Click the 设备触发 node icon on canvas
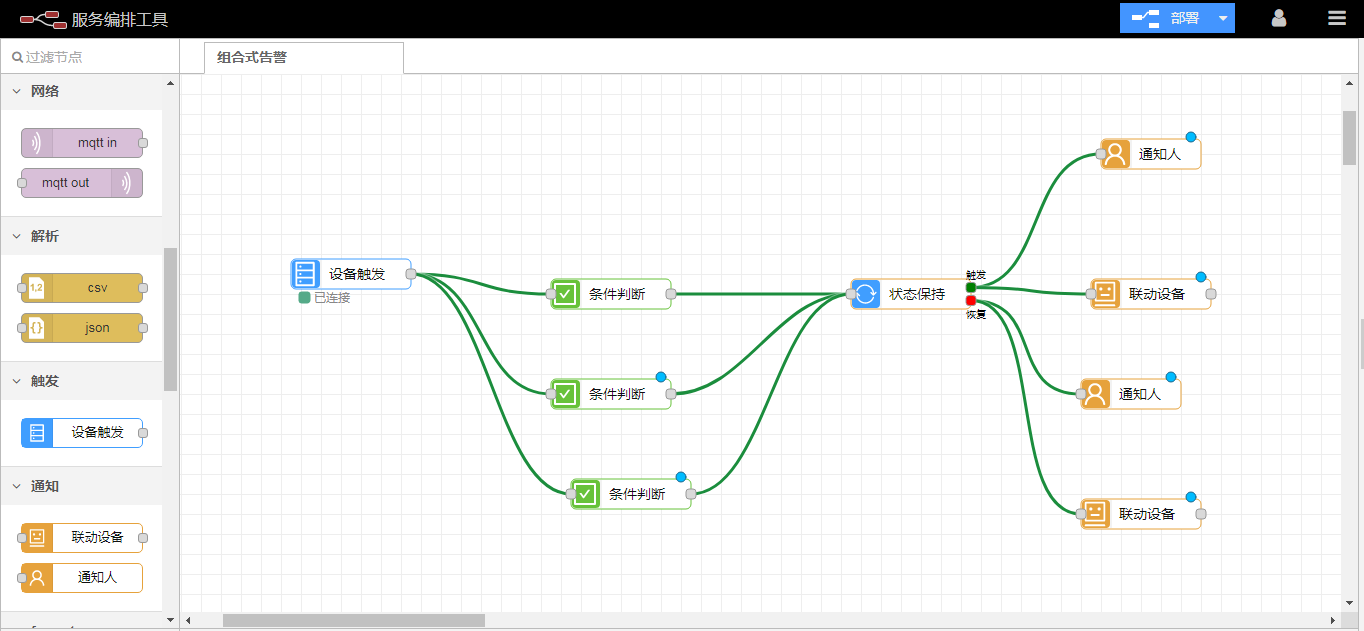This screenshot has height=631, width=1364. click(305, 274)
